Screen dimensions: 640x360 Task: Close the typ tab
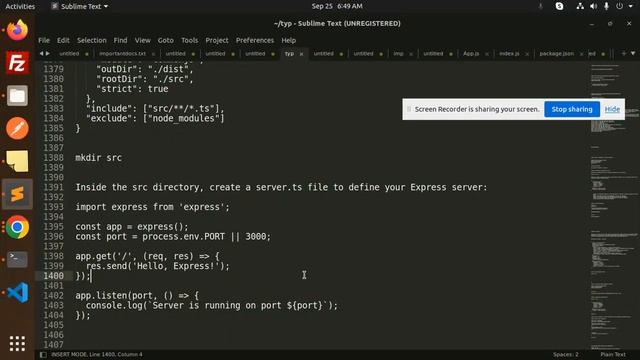click(302, 54)
